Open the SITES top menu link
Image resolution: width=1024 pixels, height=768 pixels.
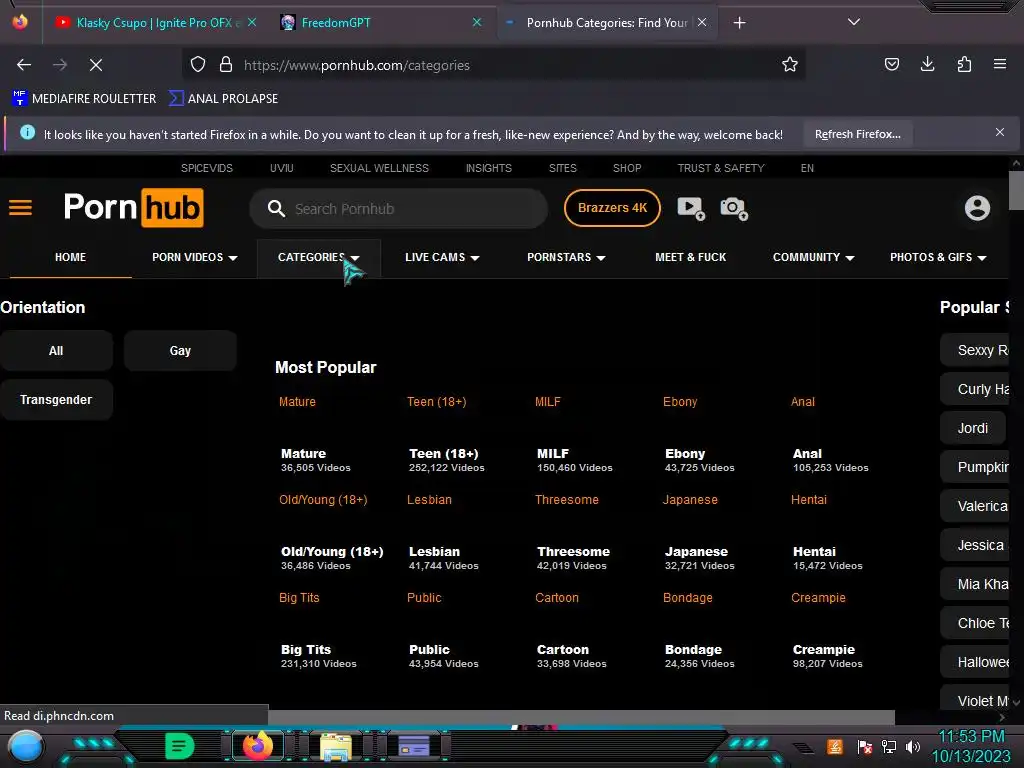point(562,168)
